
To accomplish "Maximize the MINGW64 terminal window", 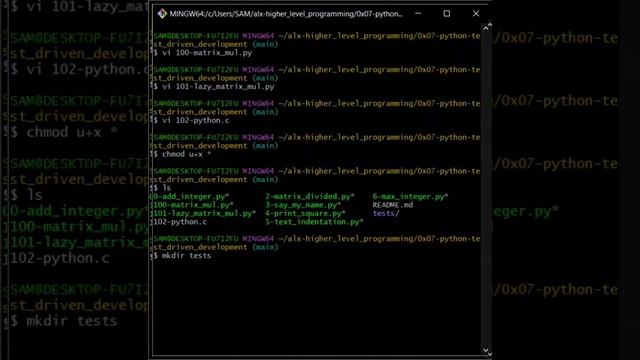I will click(447, 13).
